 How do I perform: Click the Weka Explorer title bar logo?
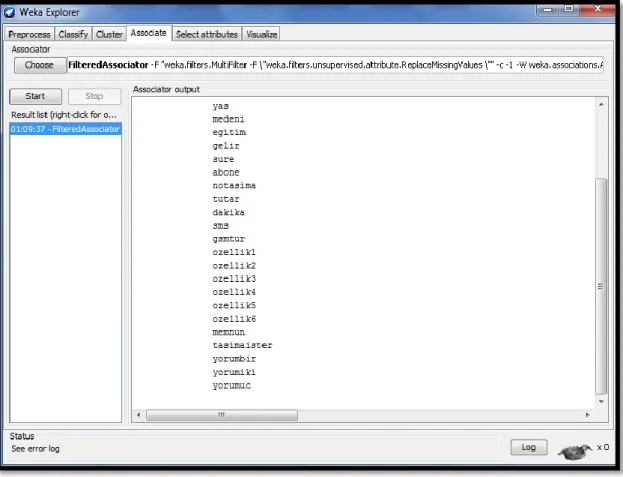(x=10, y=12)
